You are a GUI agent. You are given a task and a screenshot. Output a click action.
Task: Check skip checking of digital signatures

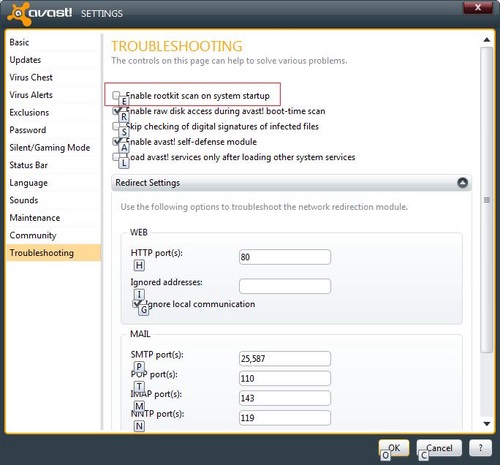point(116,126)
